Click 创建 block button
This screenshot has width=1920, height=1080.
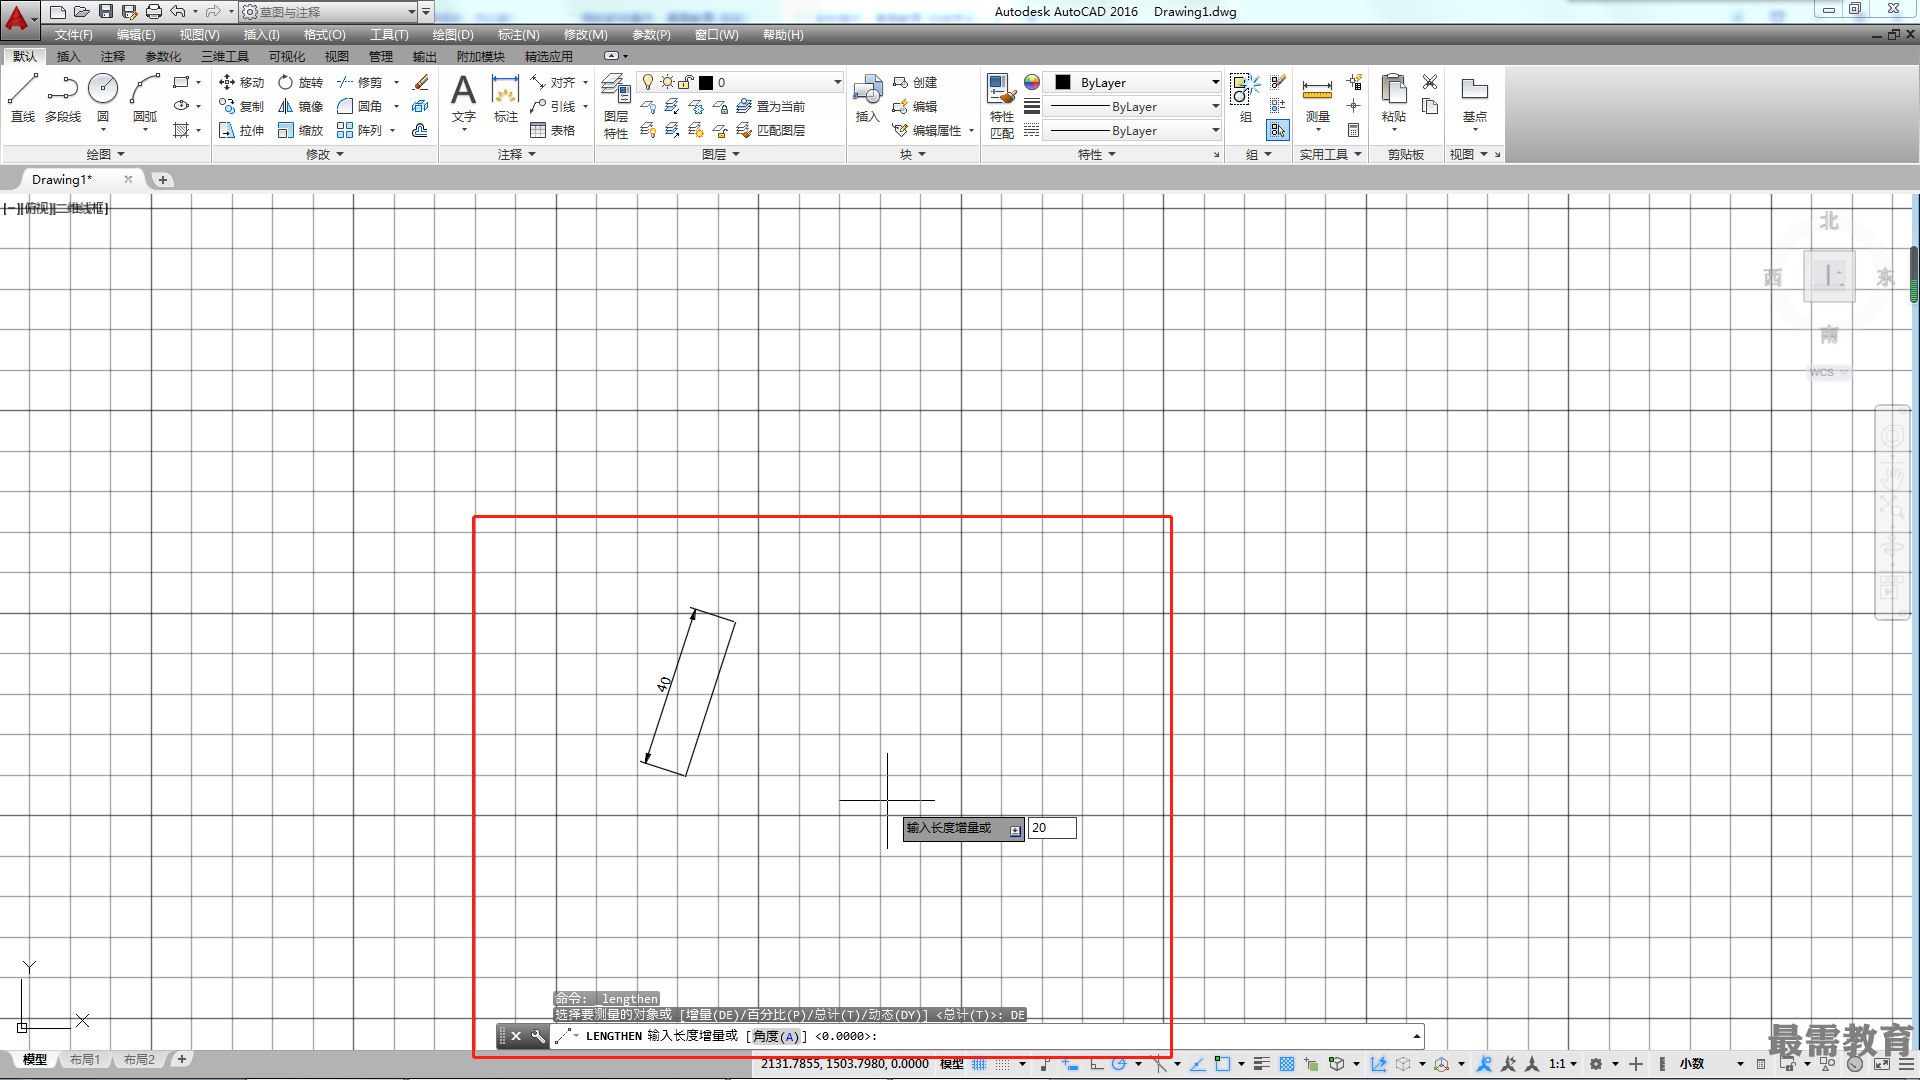(x=915, y=82)
